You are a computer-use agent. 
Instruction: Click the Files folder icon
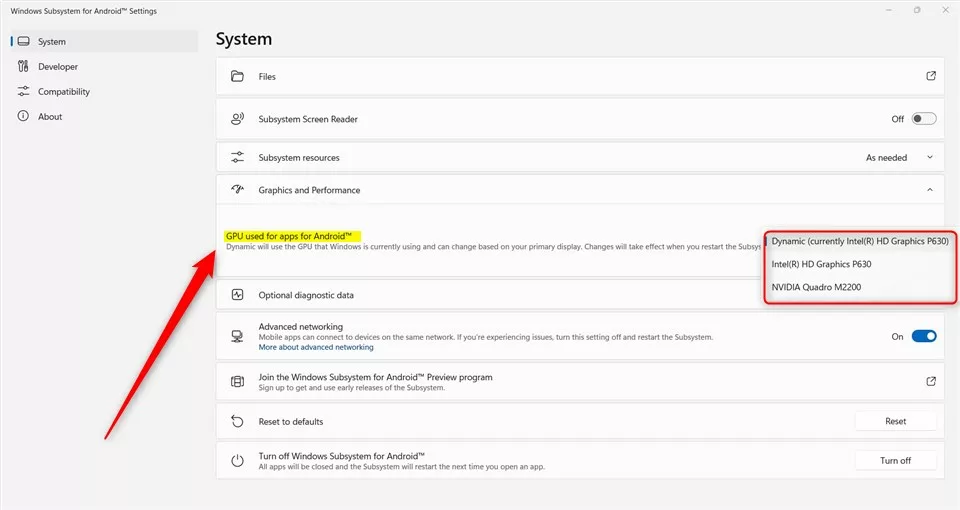click(x=238, y=77)
